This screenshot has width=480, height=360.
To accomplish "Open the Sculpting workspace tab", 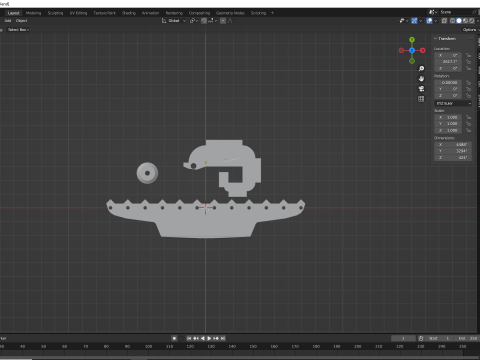I will 55,13.
